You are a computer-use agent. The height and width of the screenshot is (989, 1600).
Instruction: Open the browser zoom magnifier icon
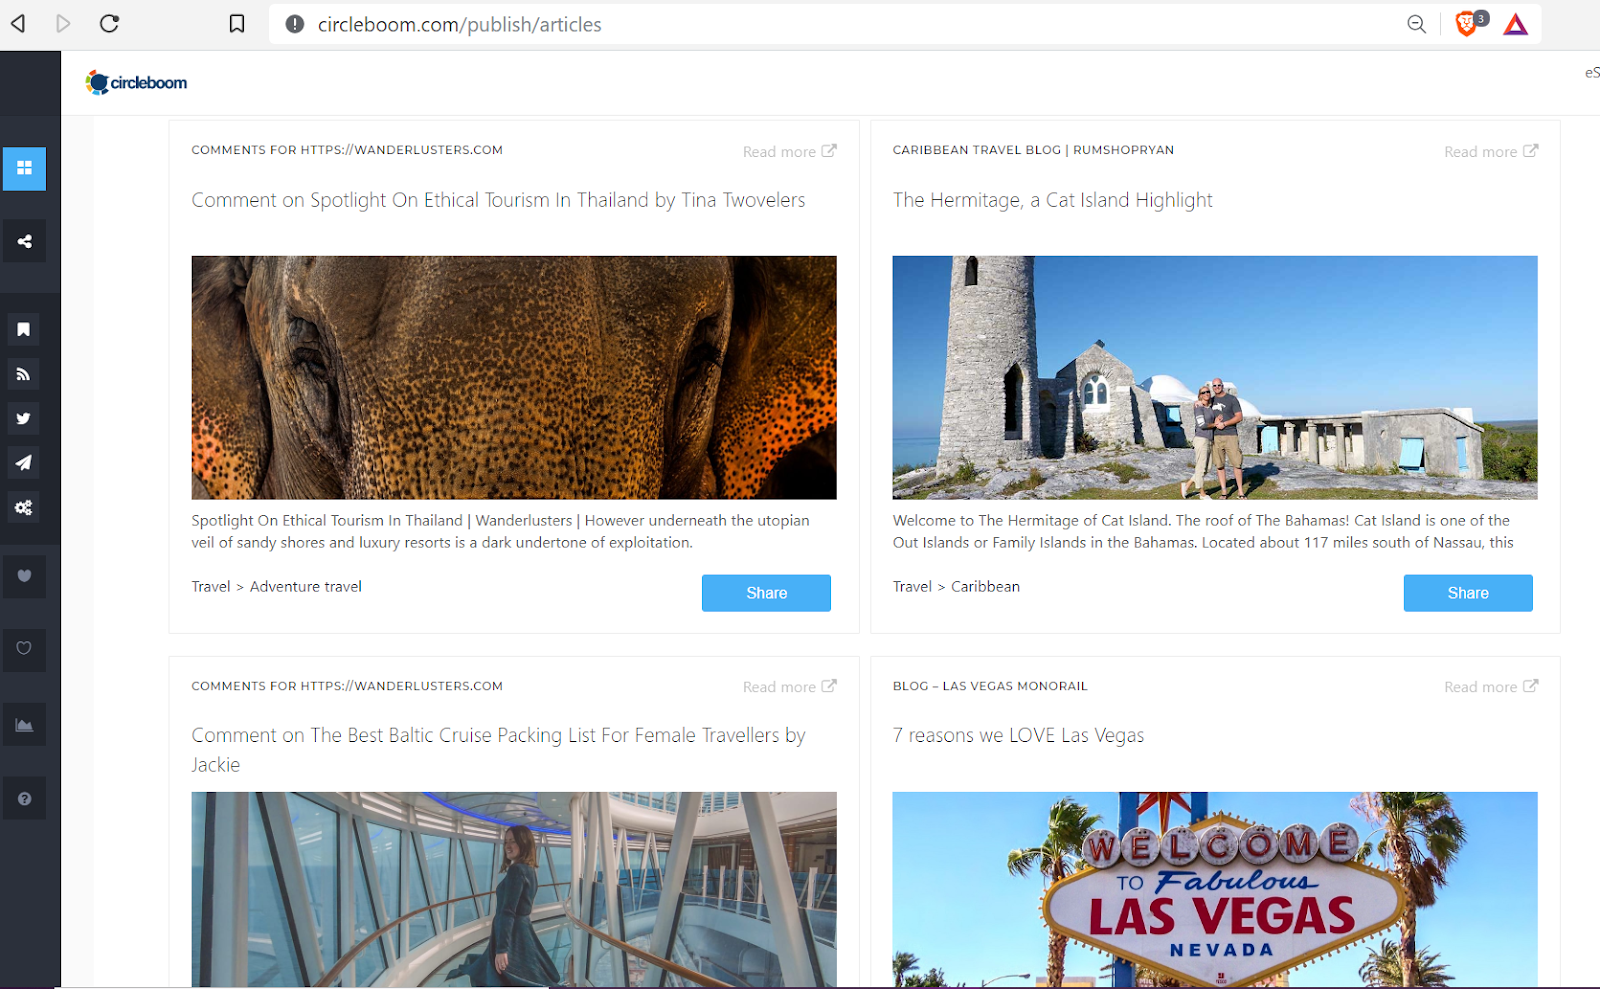pos(1416,24)
